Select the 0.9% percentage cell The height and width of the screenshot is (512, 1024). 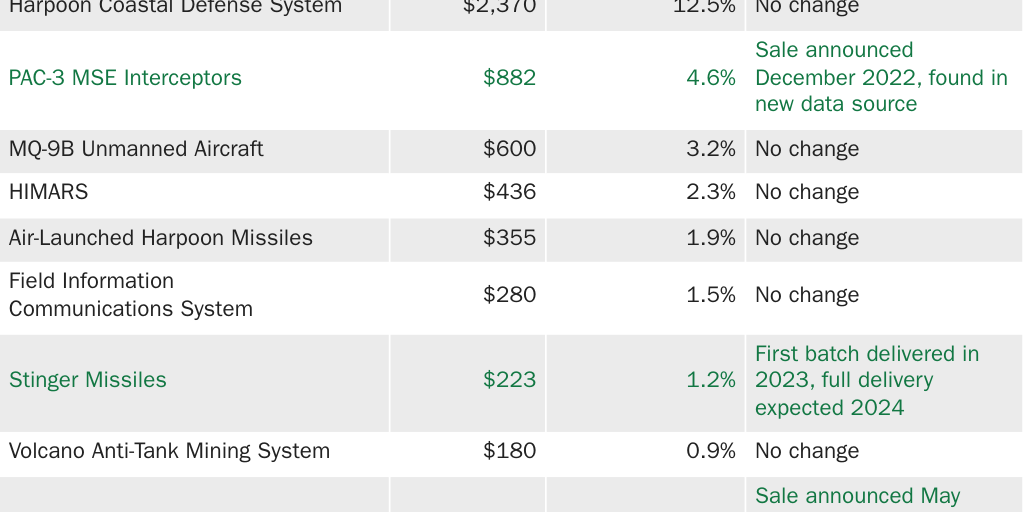pos(710,451)
